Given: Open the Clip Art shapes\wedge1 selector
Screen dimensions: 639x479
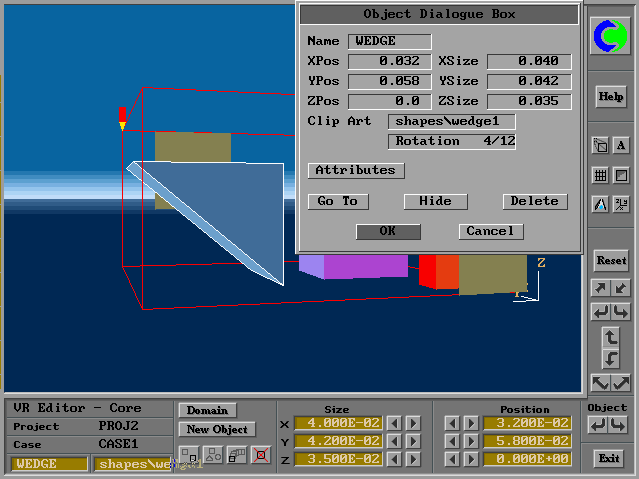Looking at the screenshot, I should tap(451, 122).
